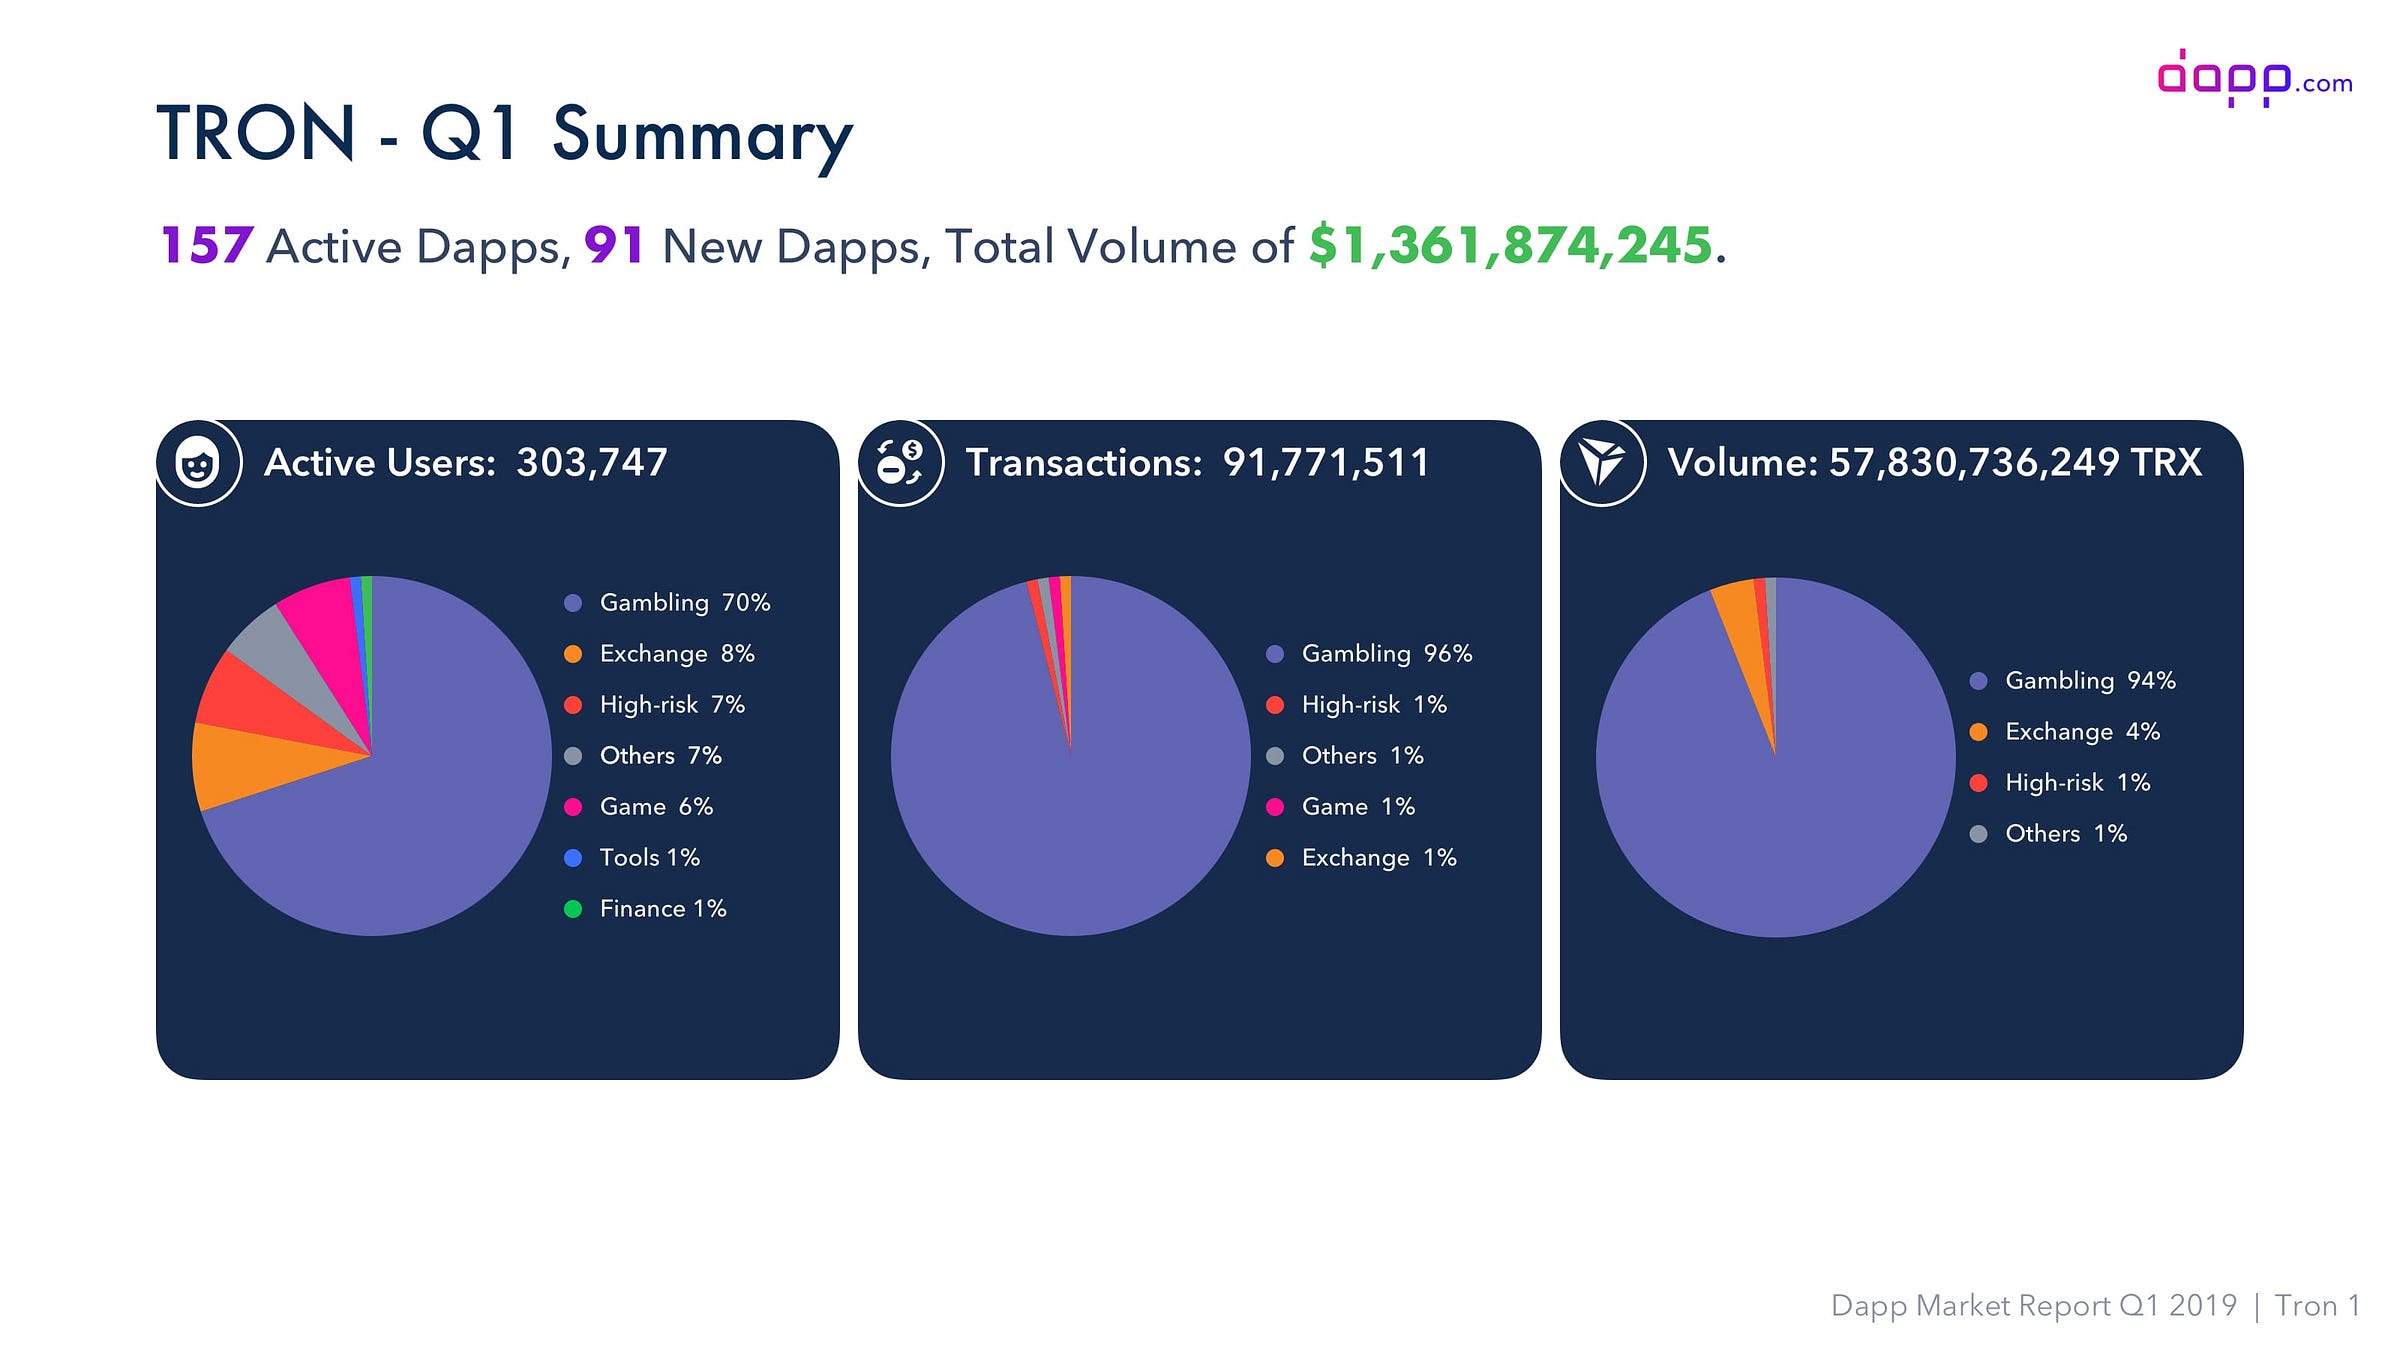Select the Exchange 8% legend dot
This screenshot has height=1350, width=2400.
[x=573, y=654]
